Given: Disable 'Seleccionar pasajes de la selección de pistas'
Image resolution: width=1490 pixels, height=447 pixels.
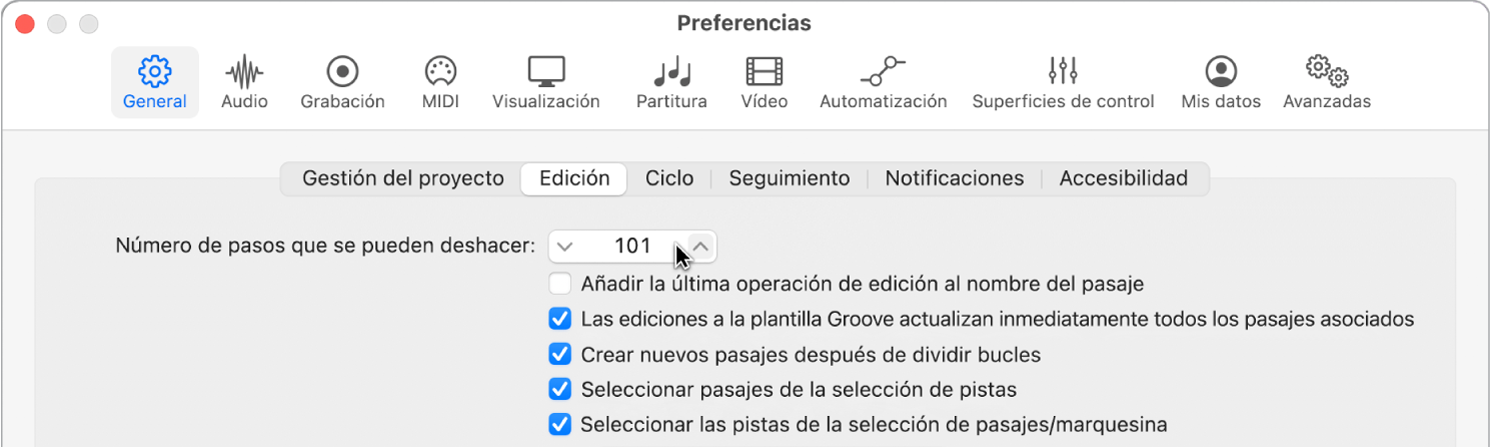Looking at the screenshot, I should (x=560, y=389).
